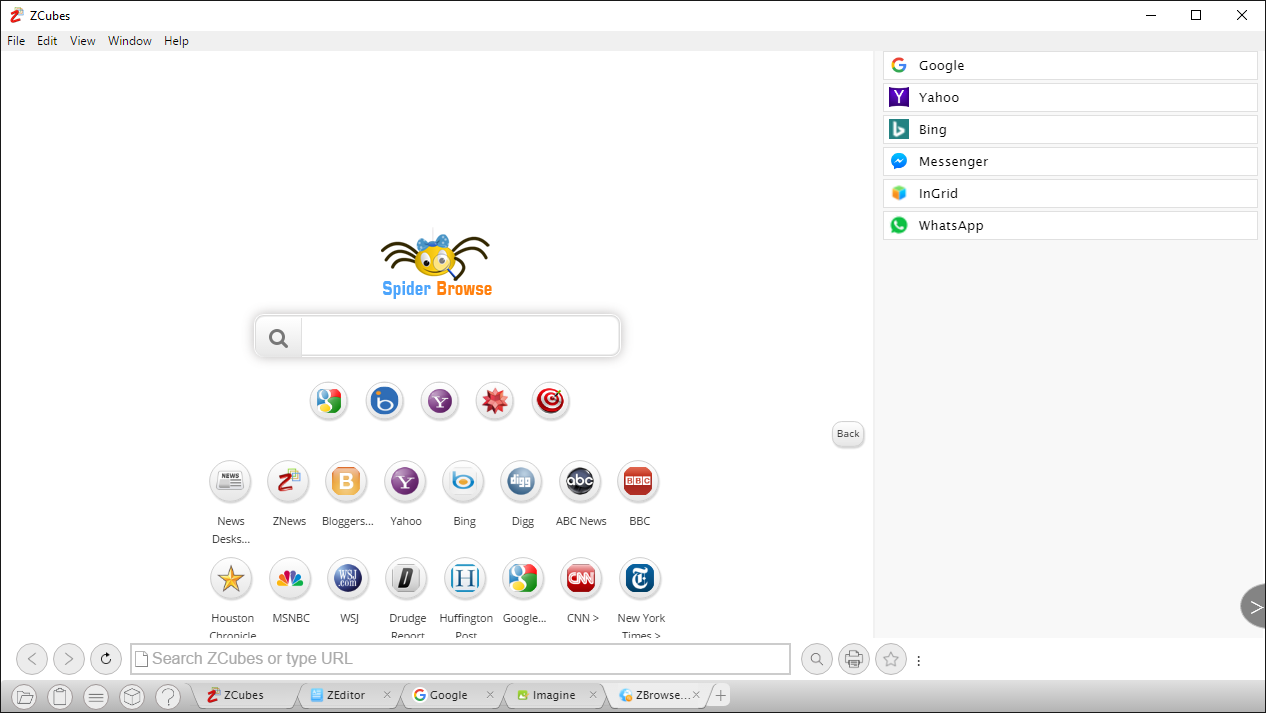Image resolution: width=1266 pixels, height=713 pixels.
Task: Open the Window menu
Action: (x=130, y=41)
